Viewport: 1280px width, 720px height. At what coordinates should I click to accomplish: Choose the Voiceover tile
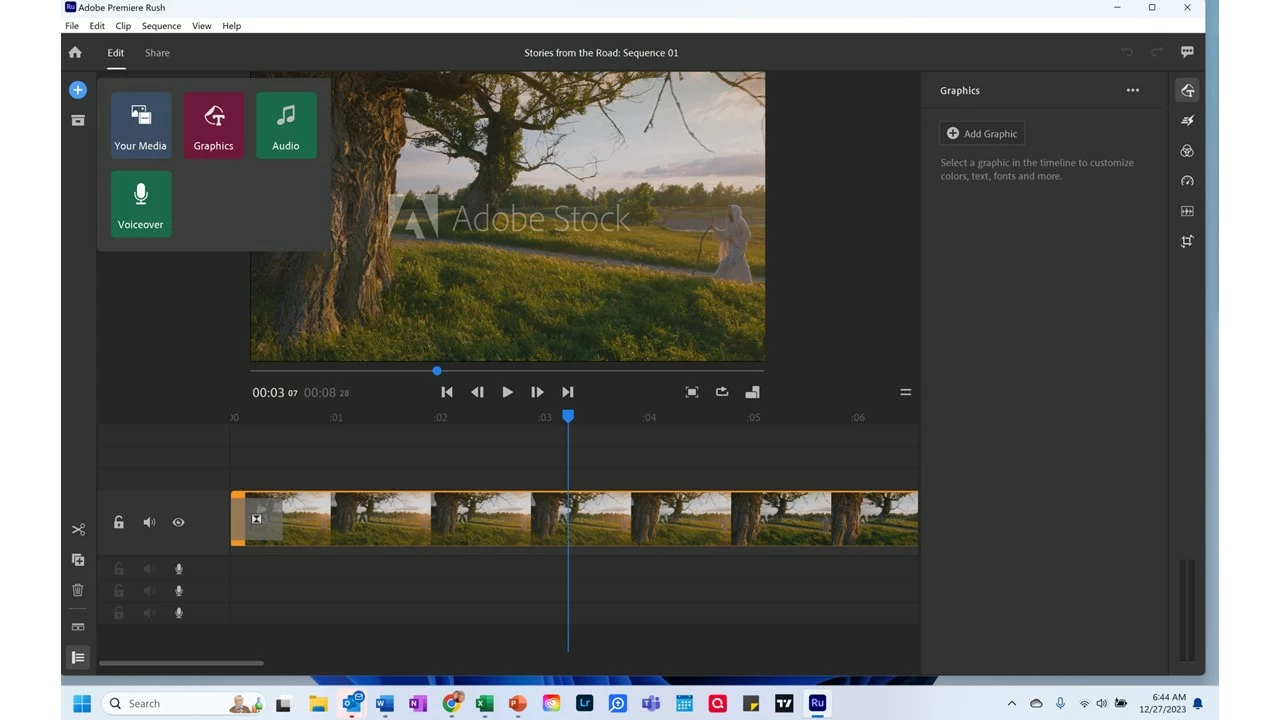click(x=141, y=204)
